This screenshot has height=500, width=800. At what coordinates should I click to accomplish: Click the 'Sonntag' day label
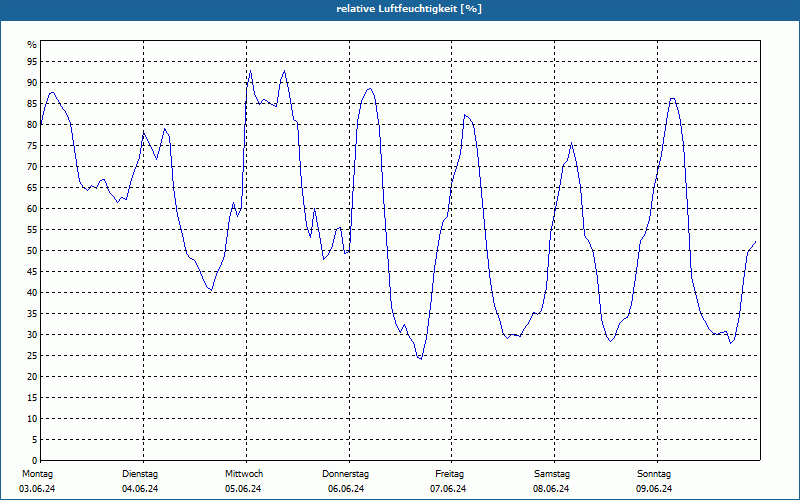654,474
